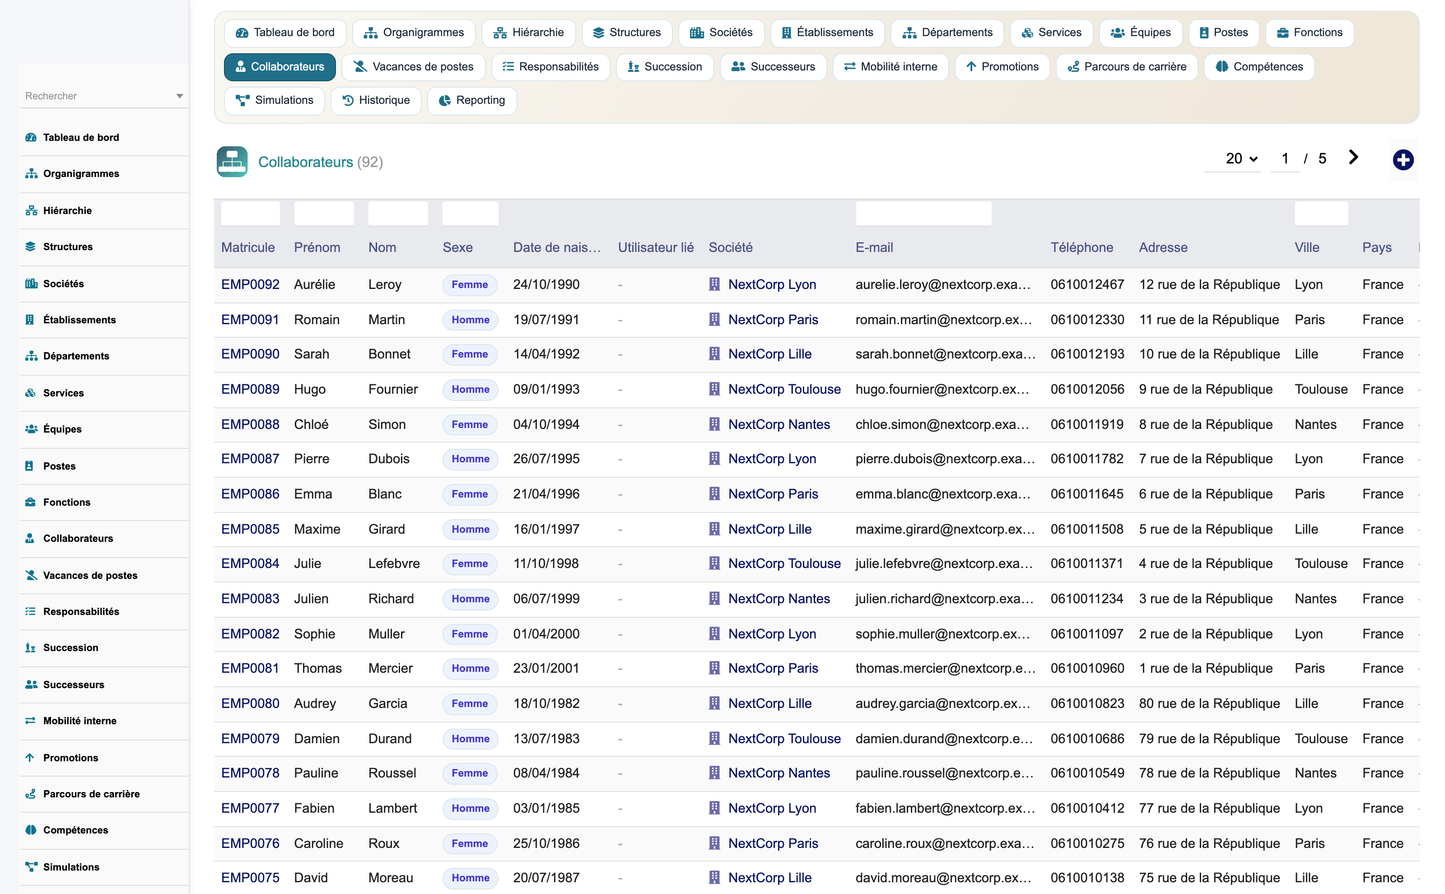The image size is (1445, 894).
Task: Open the Reporting tab
Action: point(472,101)
